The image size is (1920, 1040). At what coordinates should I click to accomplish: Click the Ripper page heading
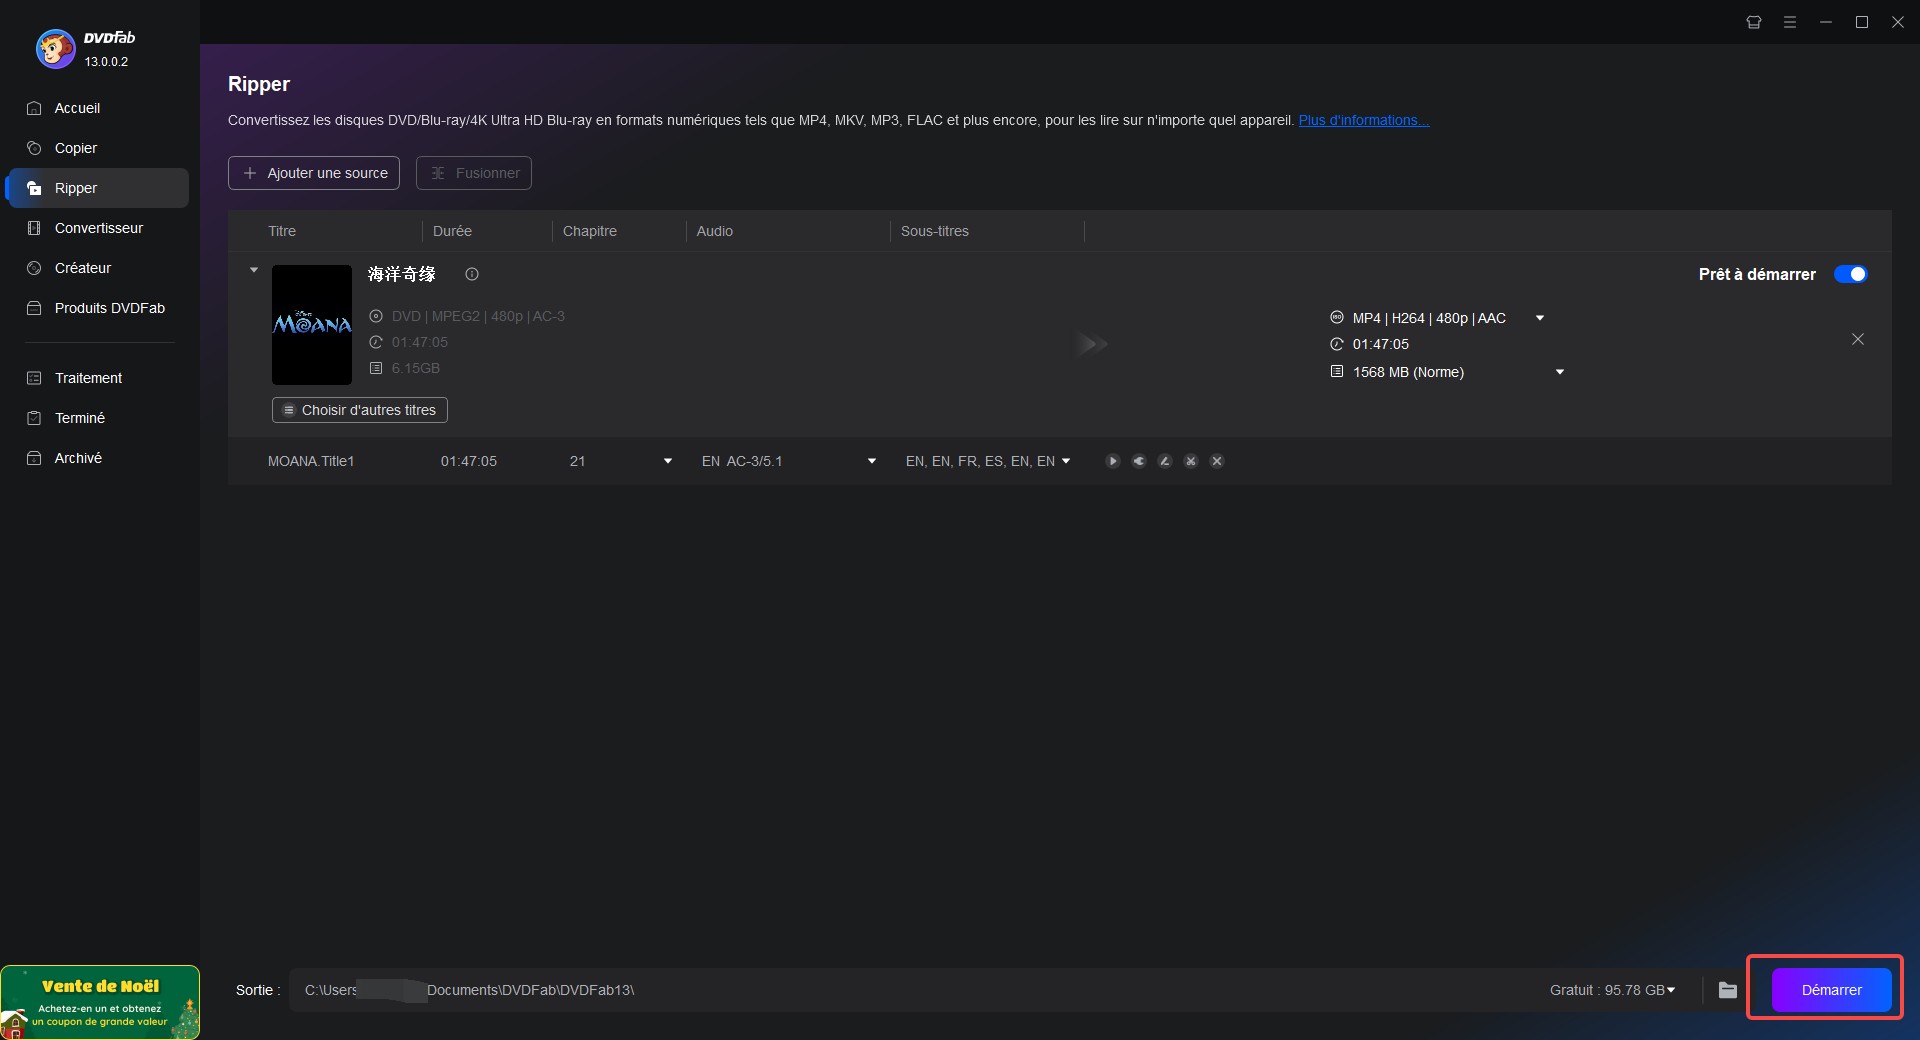coord(259,84)
